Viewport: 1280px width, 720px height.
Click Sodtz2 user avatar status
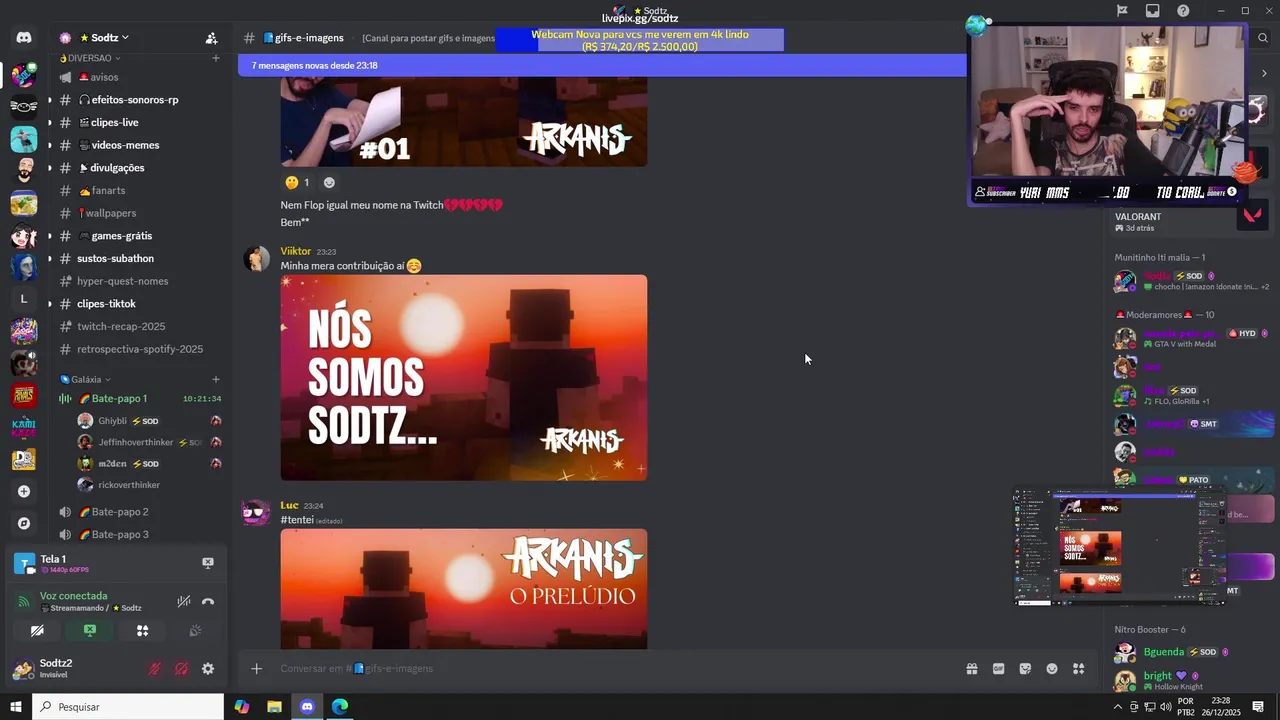[23, 669]
